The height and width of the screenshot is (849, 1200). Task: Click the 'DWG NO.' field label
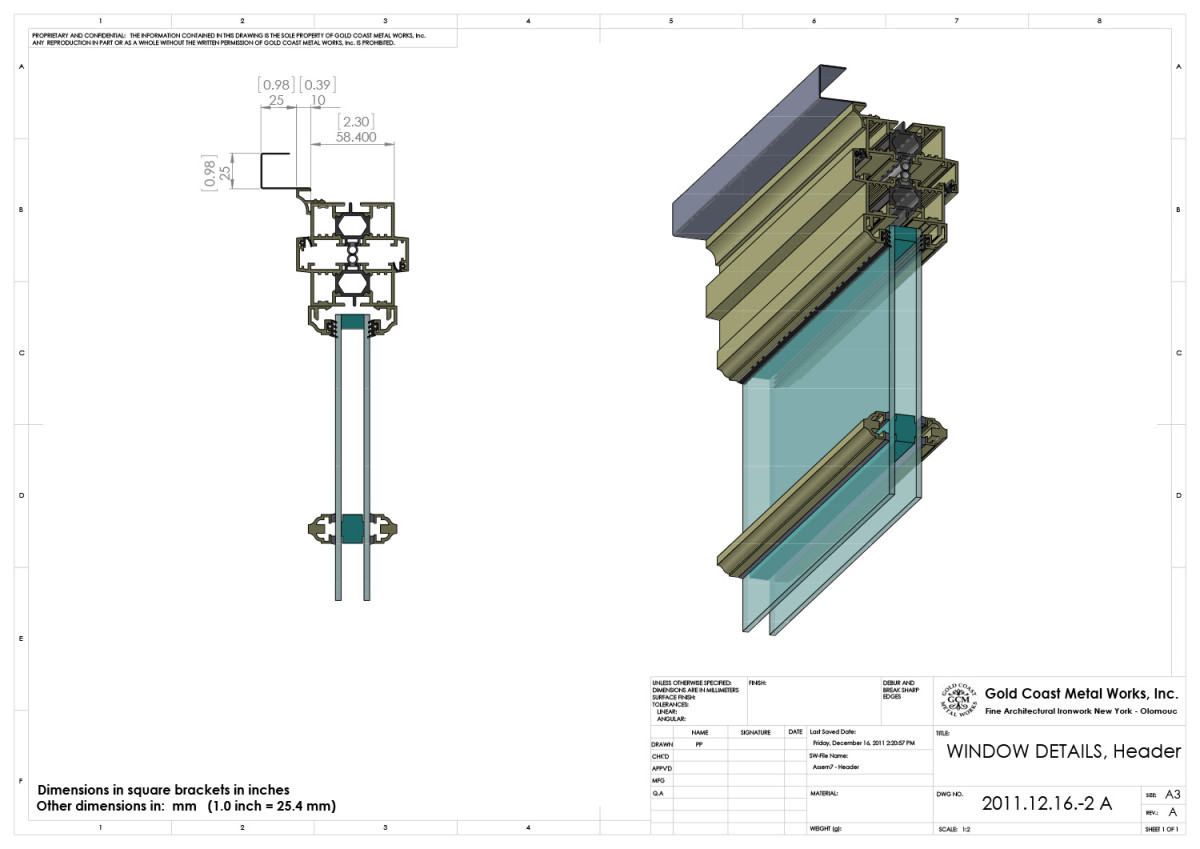tap(949, 793)
